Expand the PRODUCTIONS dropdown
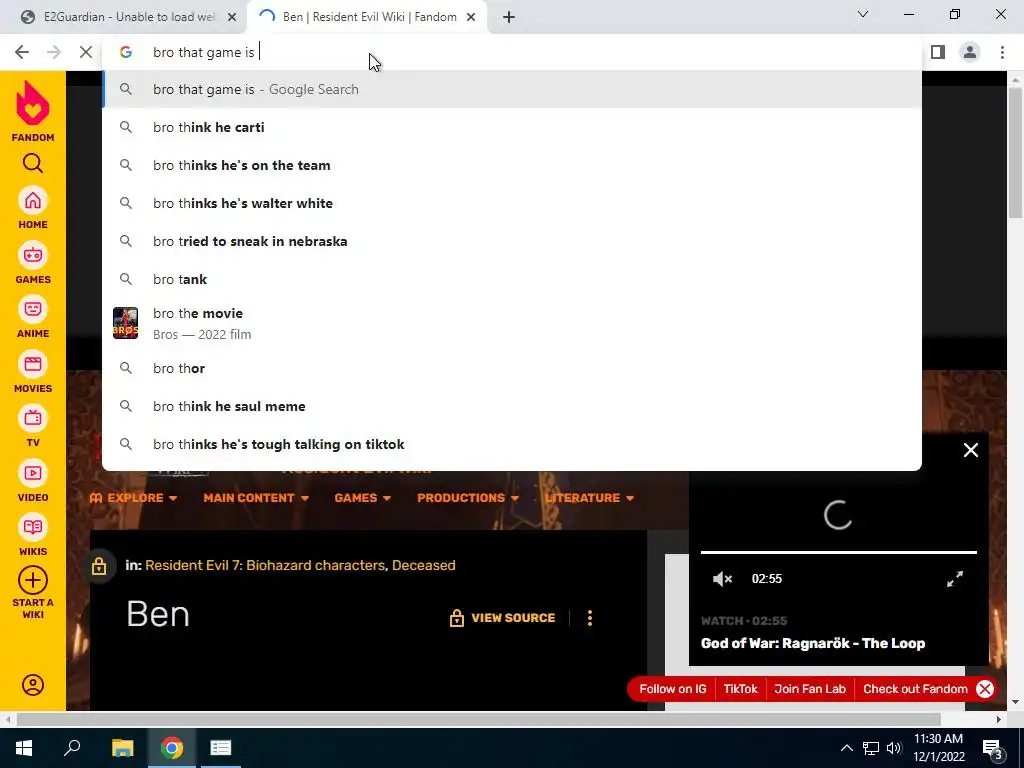This screenshot has width=1024, height=768. tap(468, 498)
